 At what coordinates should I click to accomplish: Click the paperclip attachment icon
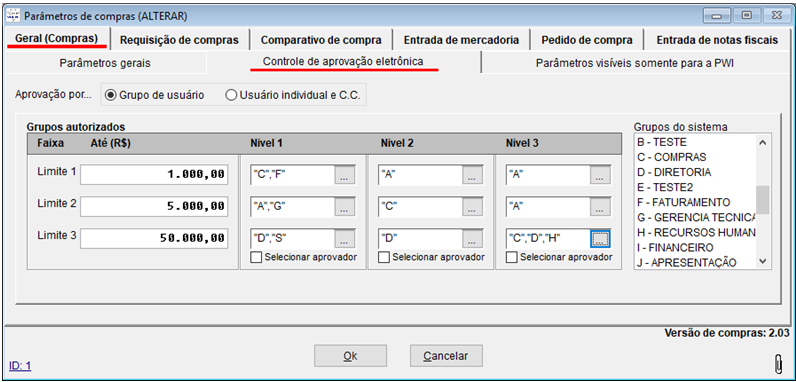coord(778,363)
